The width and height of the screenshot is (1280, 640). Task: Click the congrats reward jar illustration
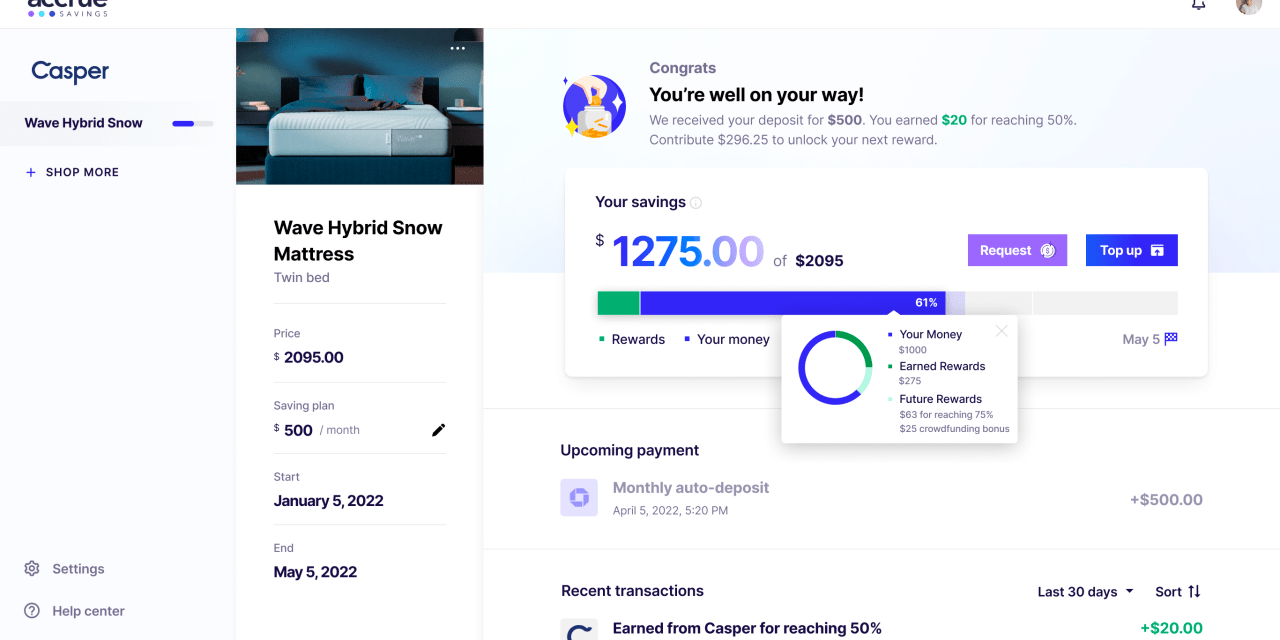coord(594,106)
